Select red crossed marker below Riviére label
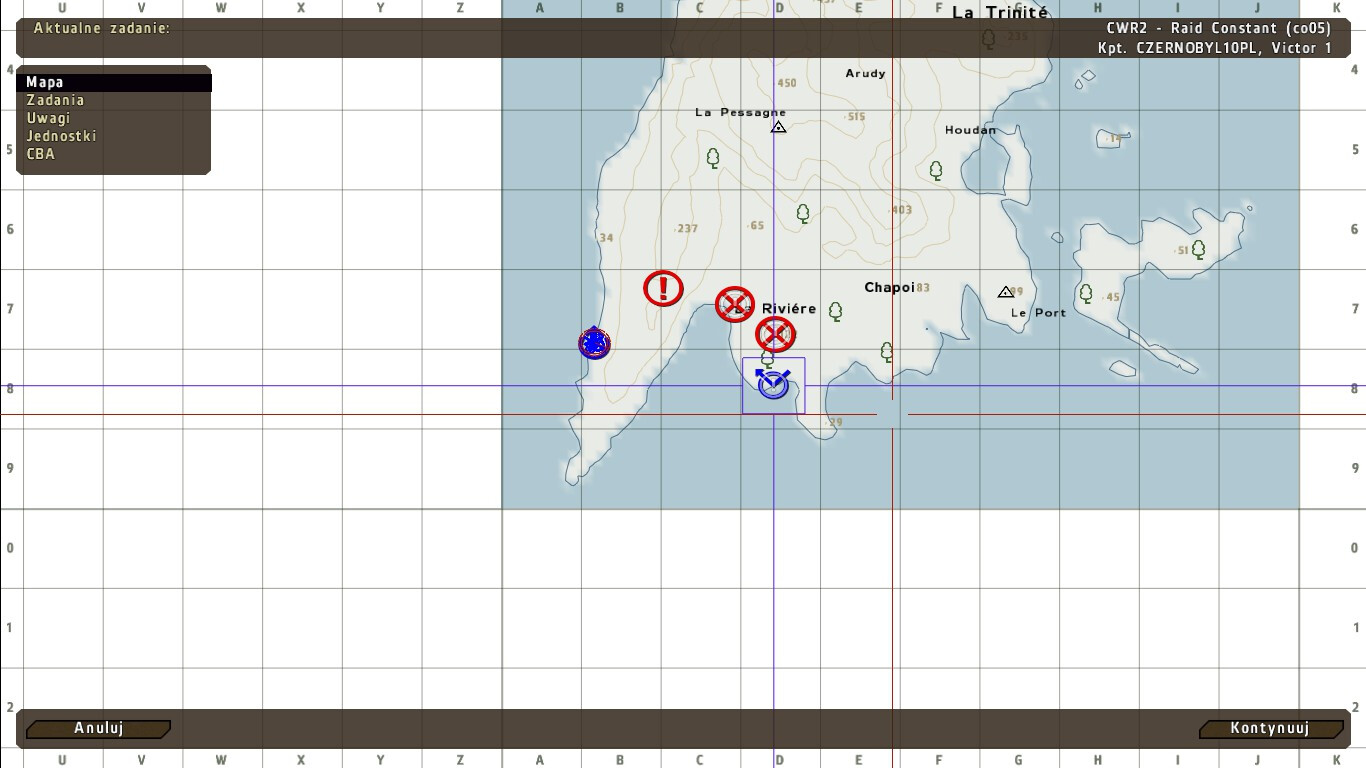The width and height of the screenshot is (1366, 768). pos(775,334)
